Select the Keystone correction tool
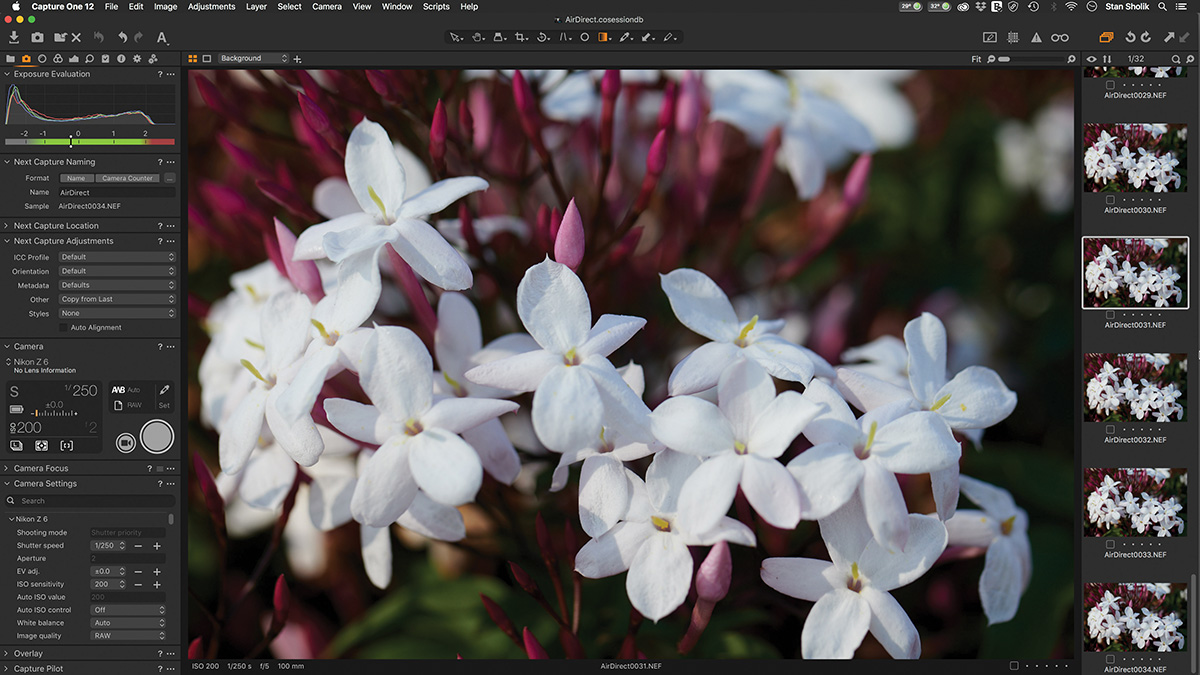The height and width of the screenshot is (675, 1200). pyautogui.click(x=566, y=37)
